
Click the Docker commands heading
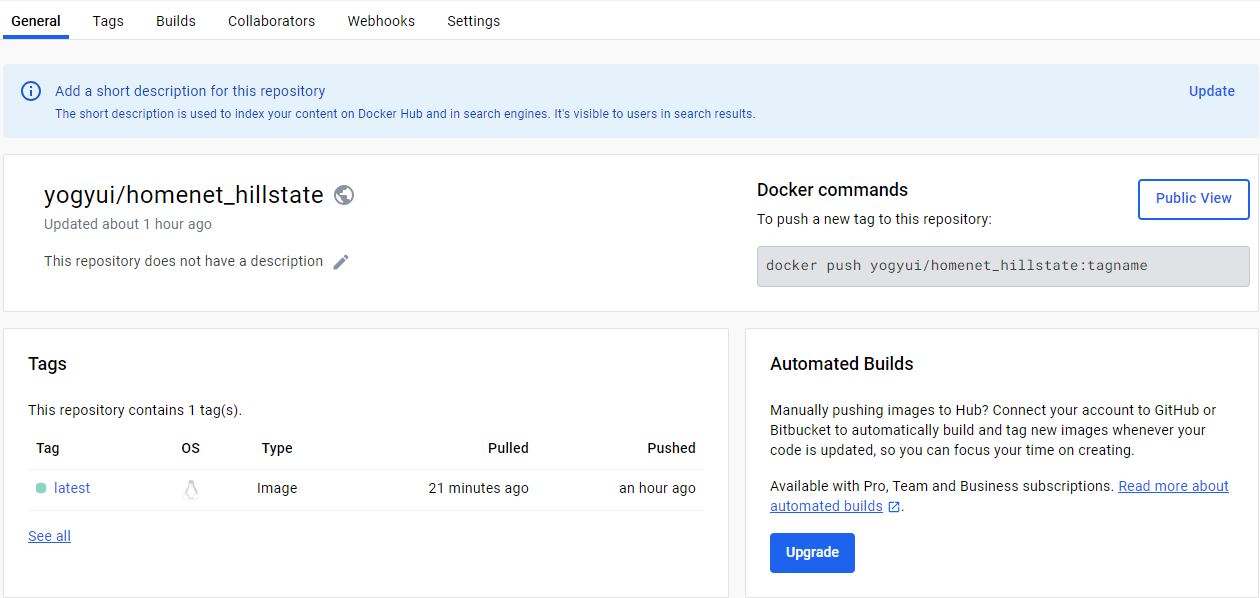coord(832,190)
